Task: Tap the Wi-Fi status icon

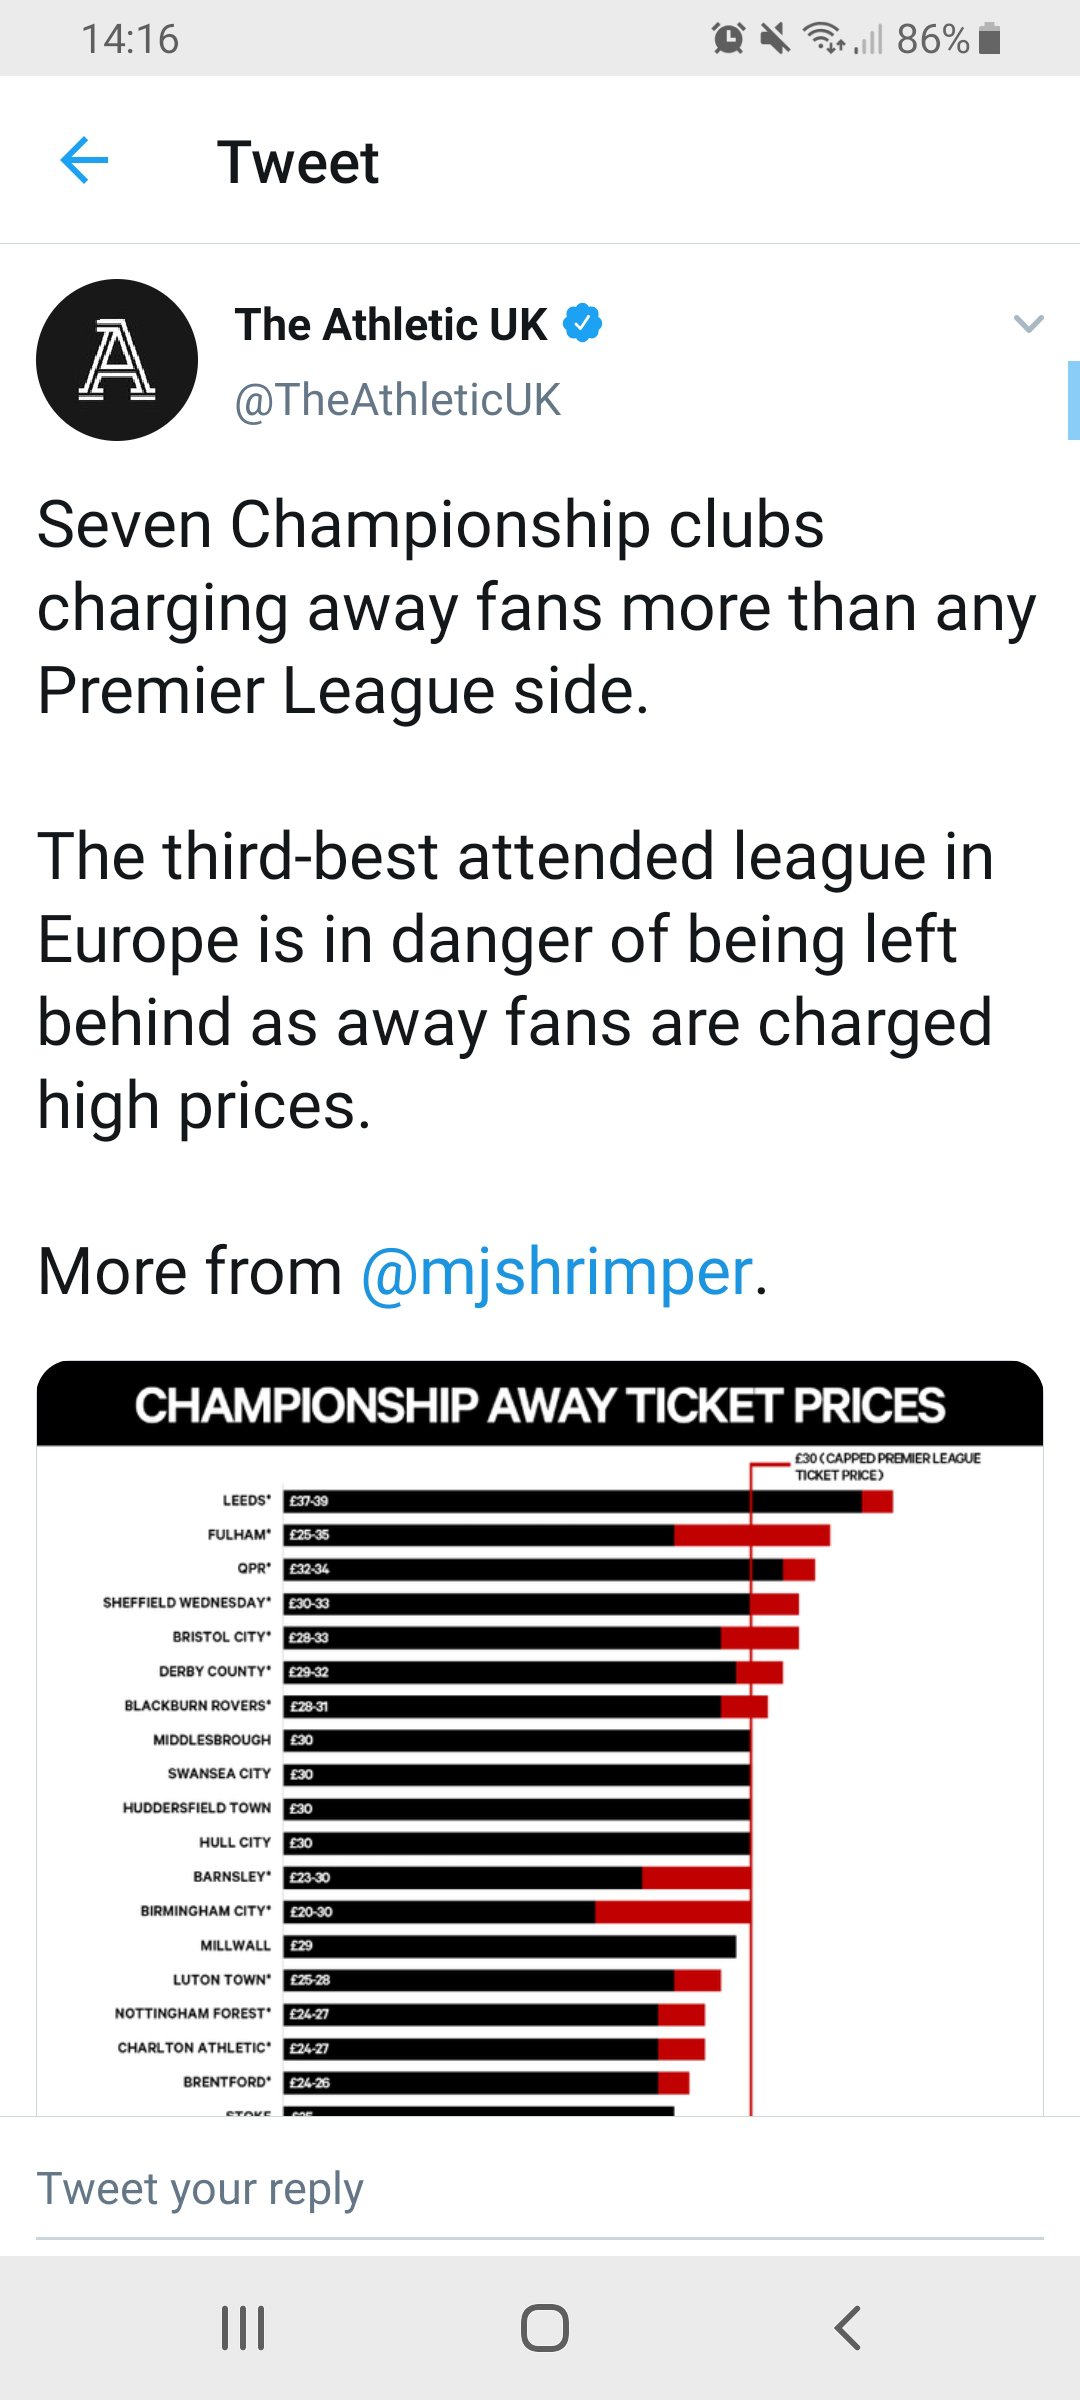Action: tap(824, 39)
